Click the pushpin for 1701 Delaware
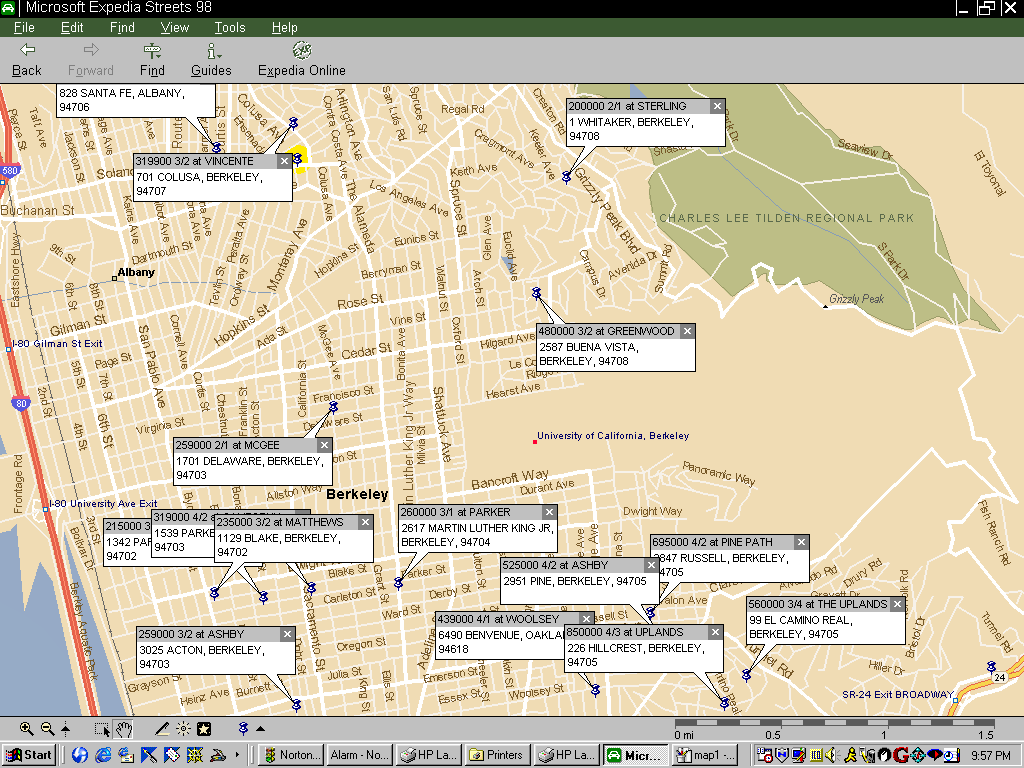The height and width of the screenshot is (768, 1024). coord(333,408)
